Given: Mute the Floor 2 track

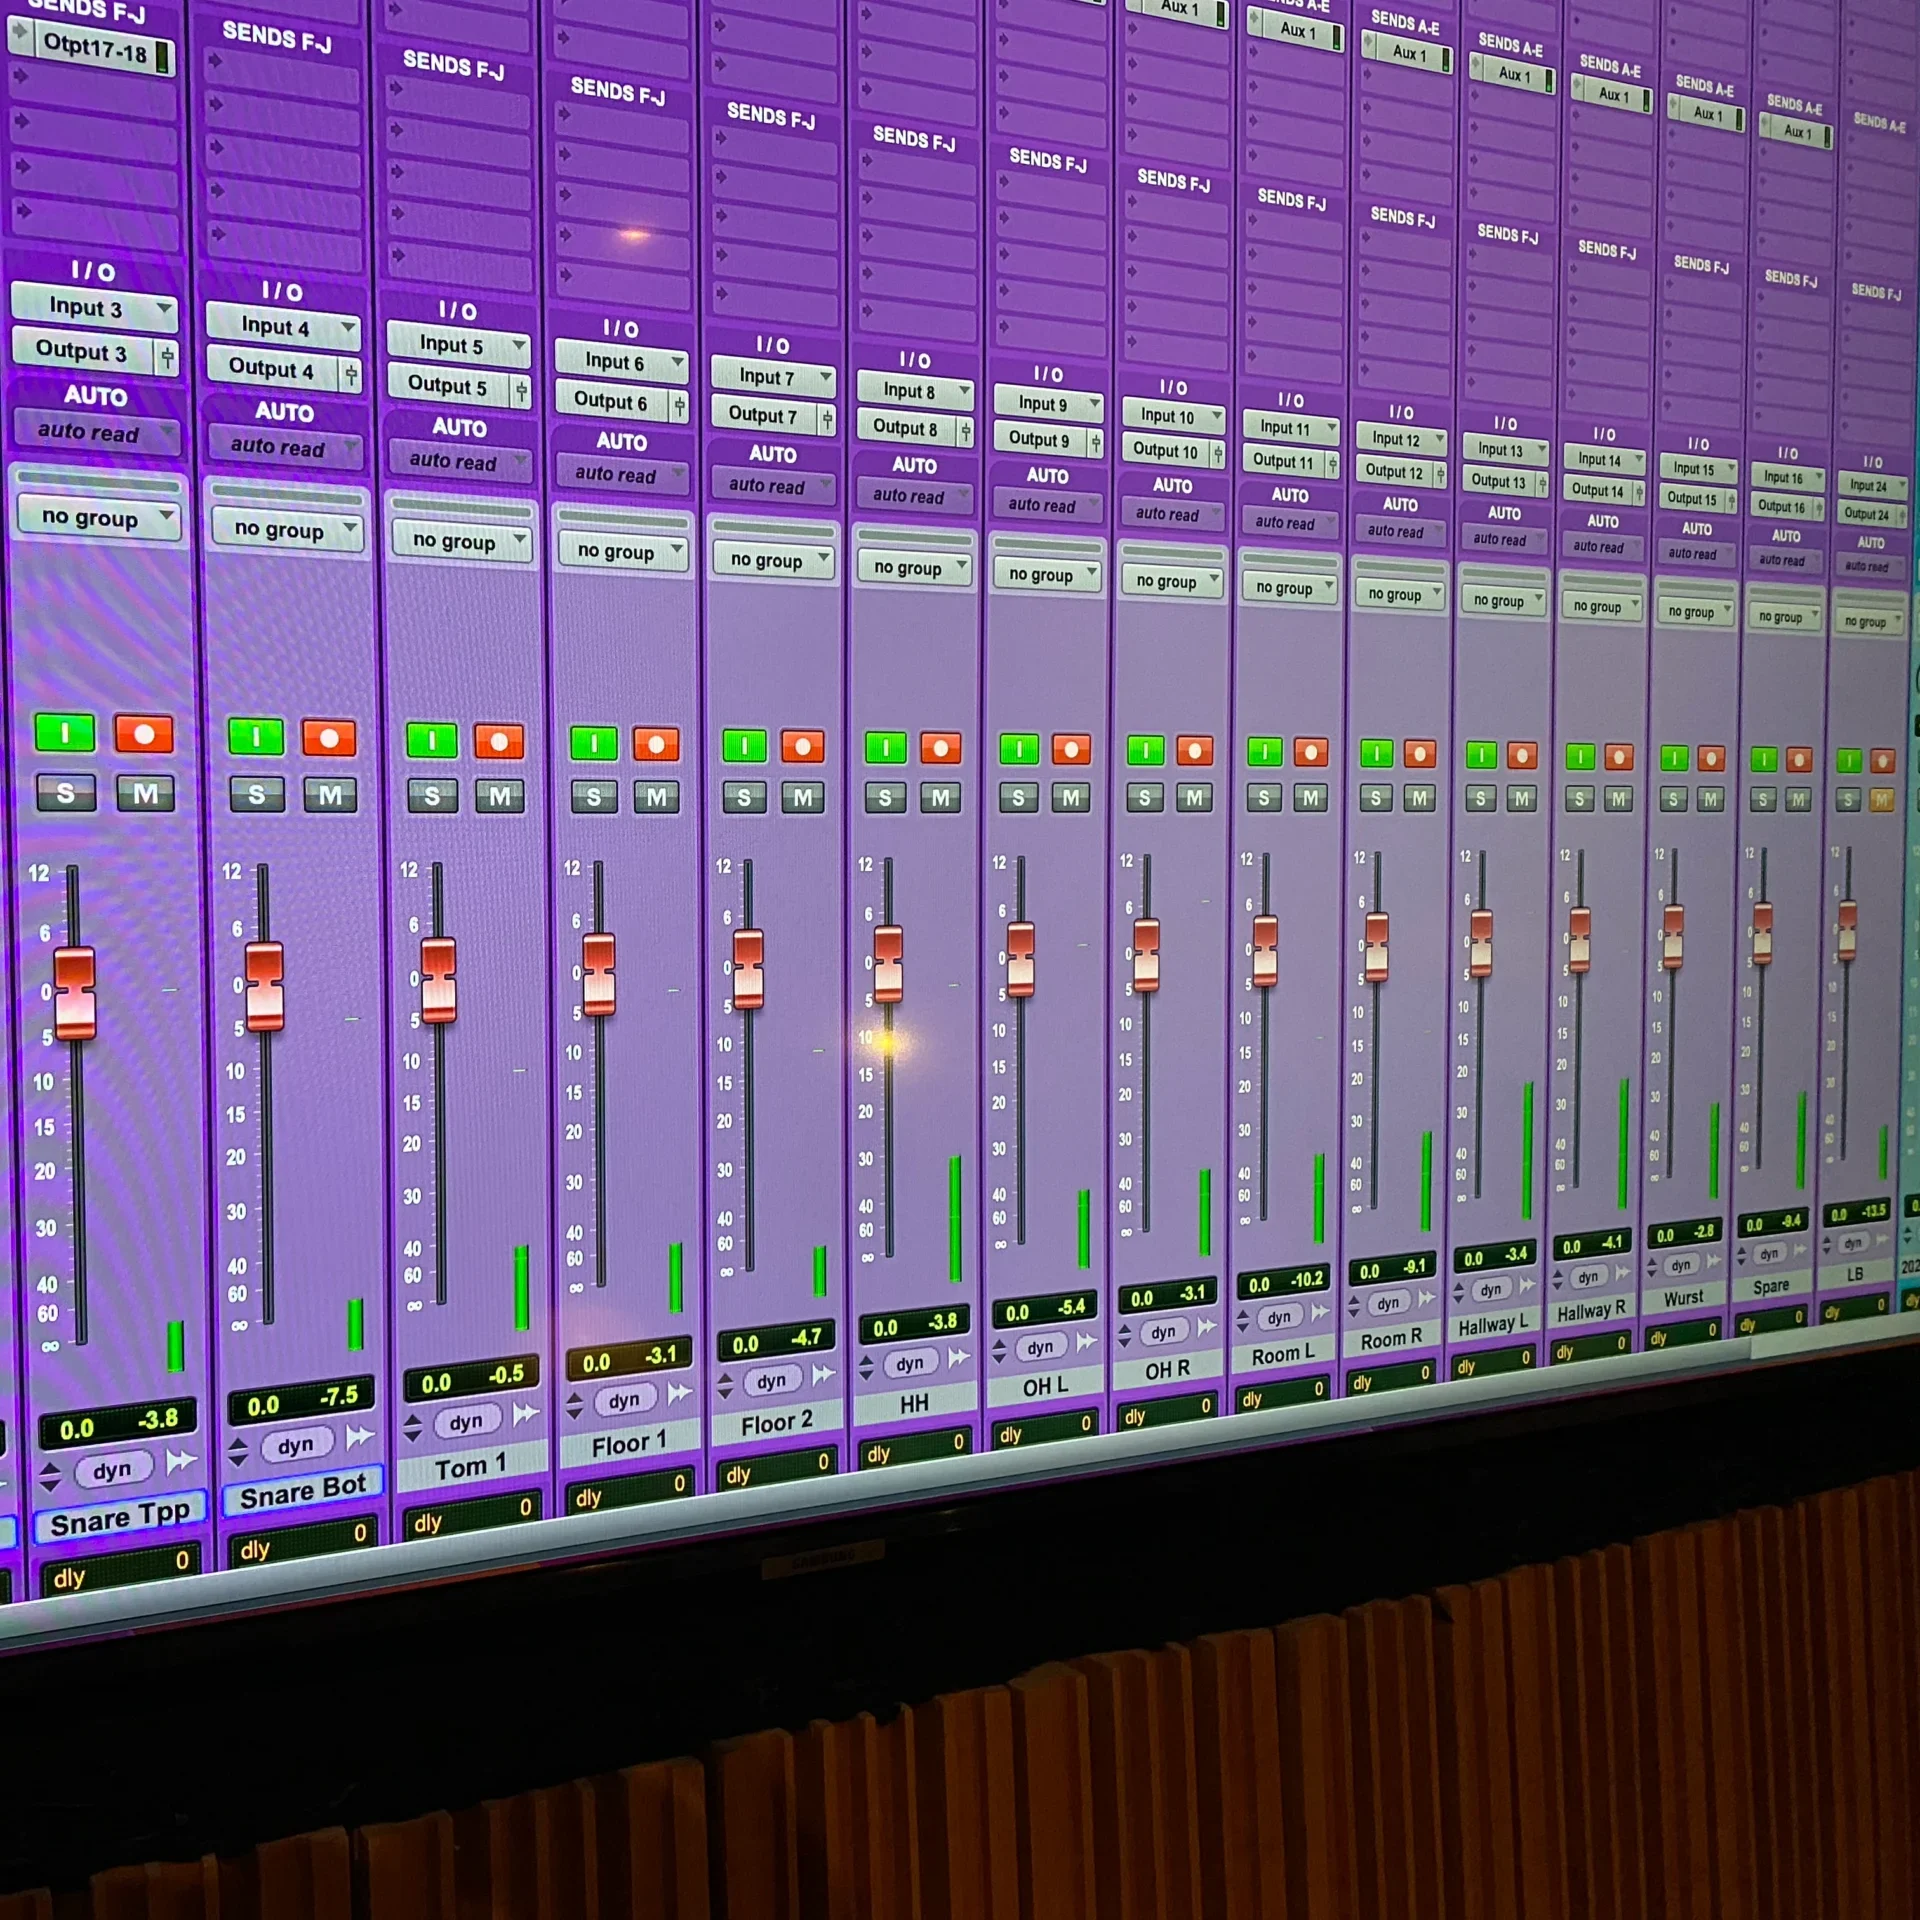Looking at the screenshot, I should pos(803,798).
